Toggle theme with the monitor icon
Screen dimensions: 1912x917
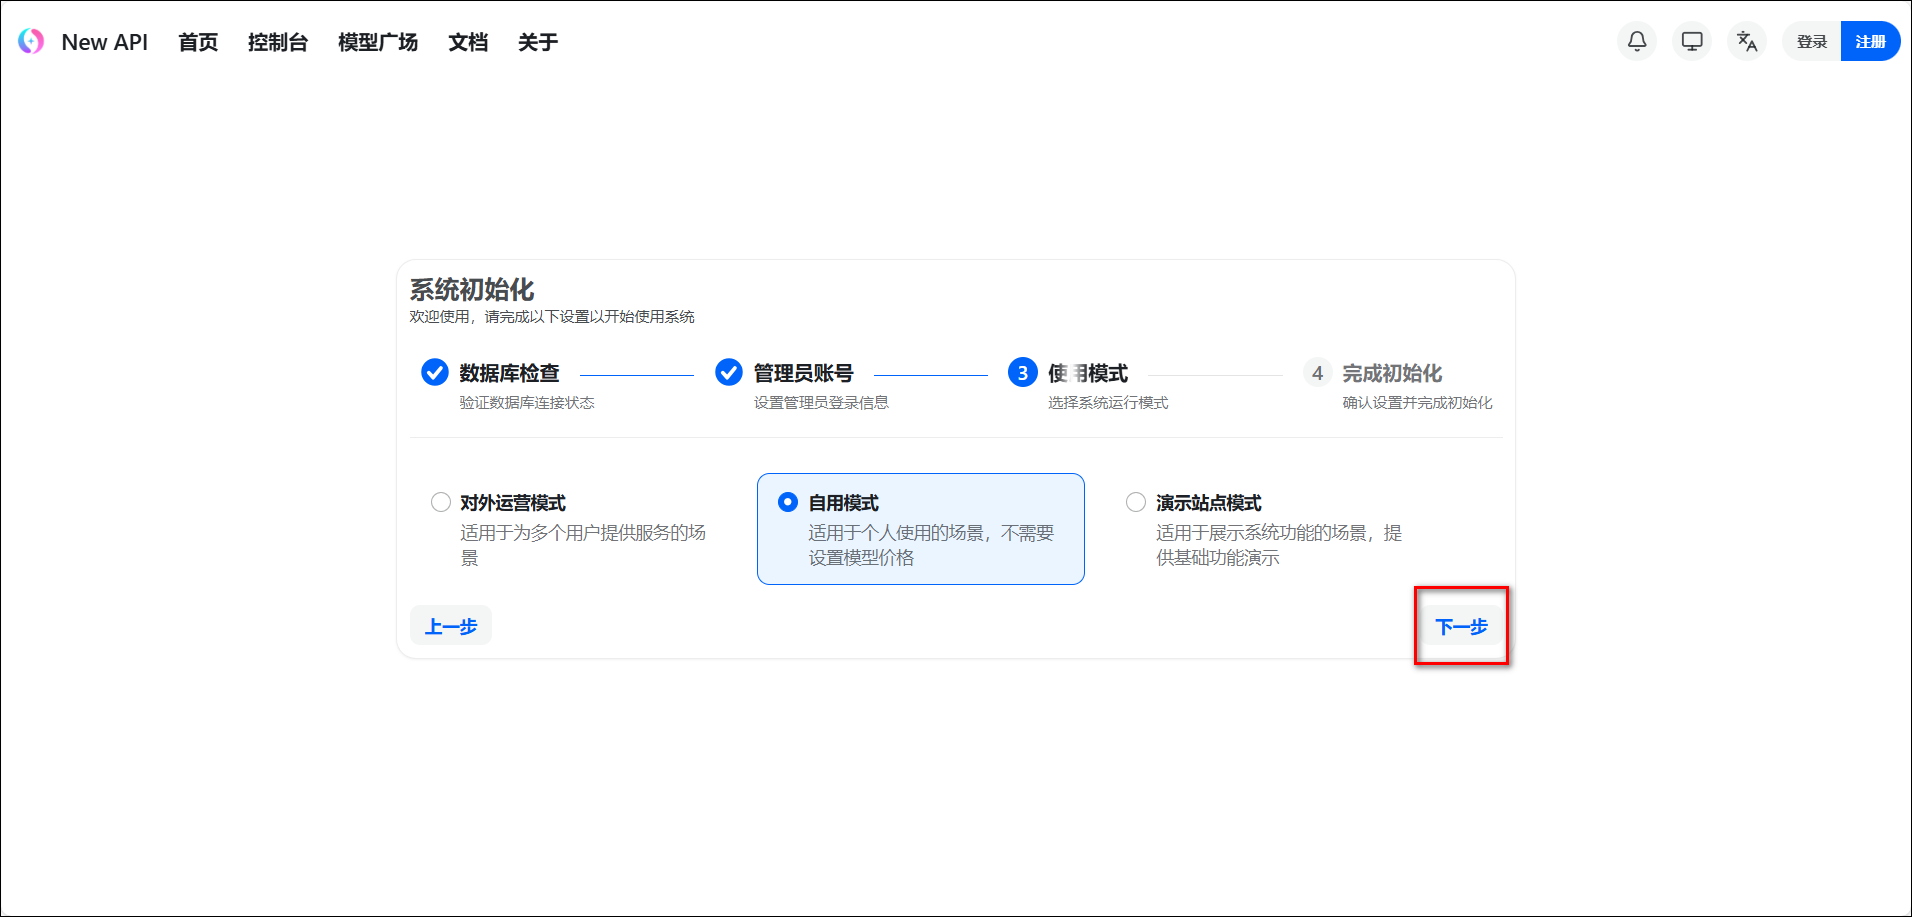[1692, 41]
